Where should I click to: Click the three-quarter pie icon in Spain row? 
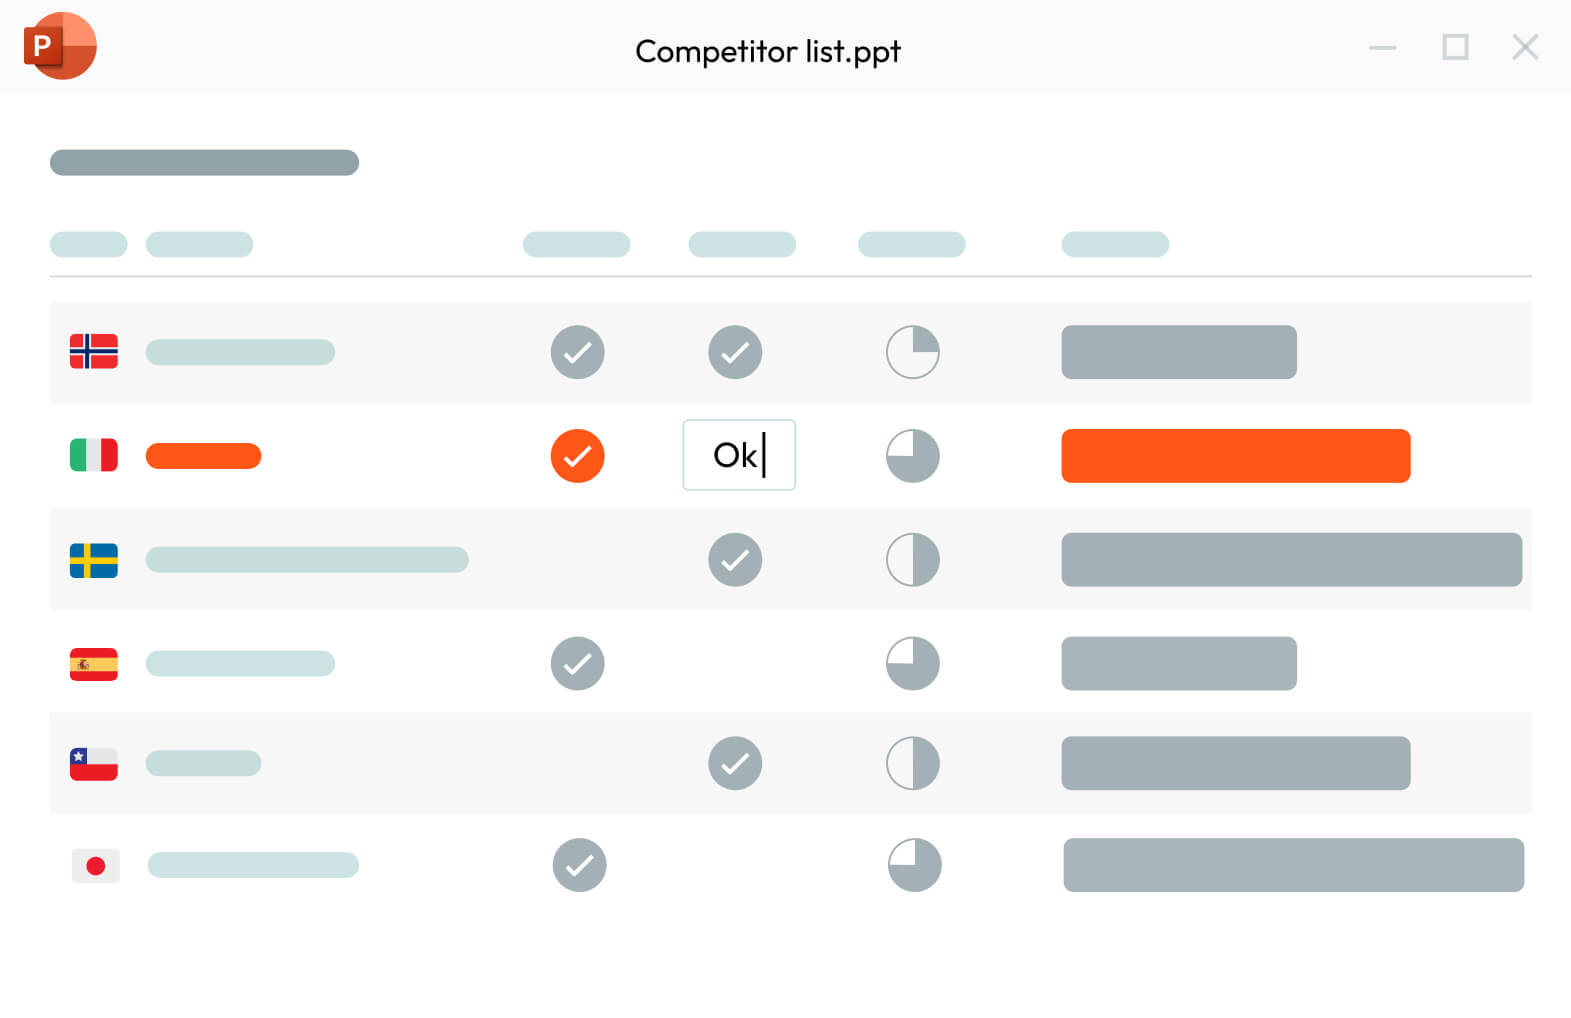913,664
